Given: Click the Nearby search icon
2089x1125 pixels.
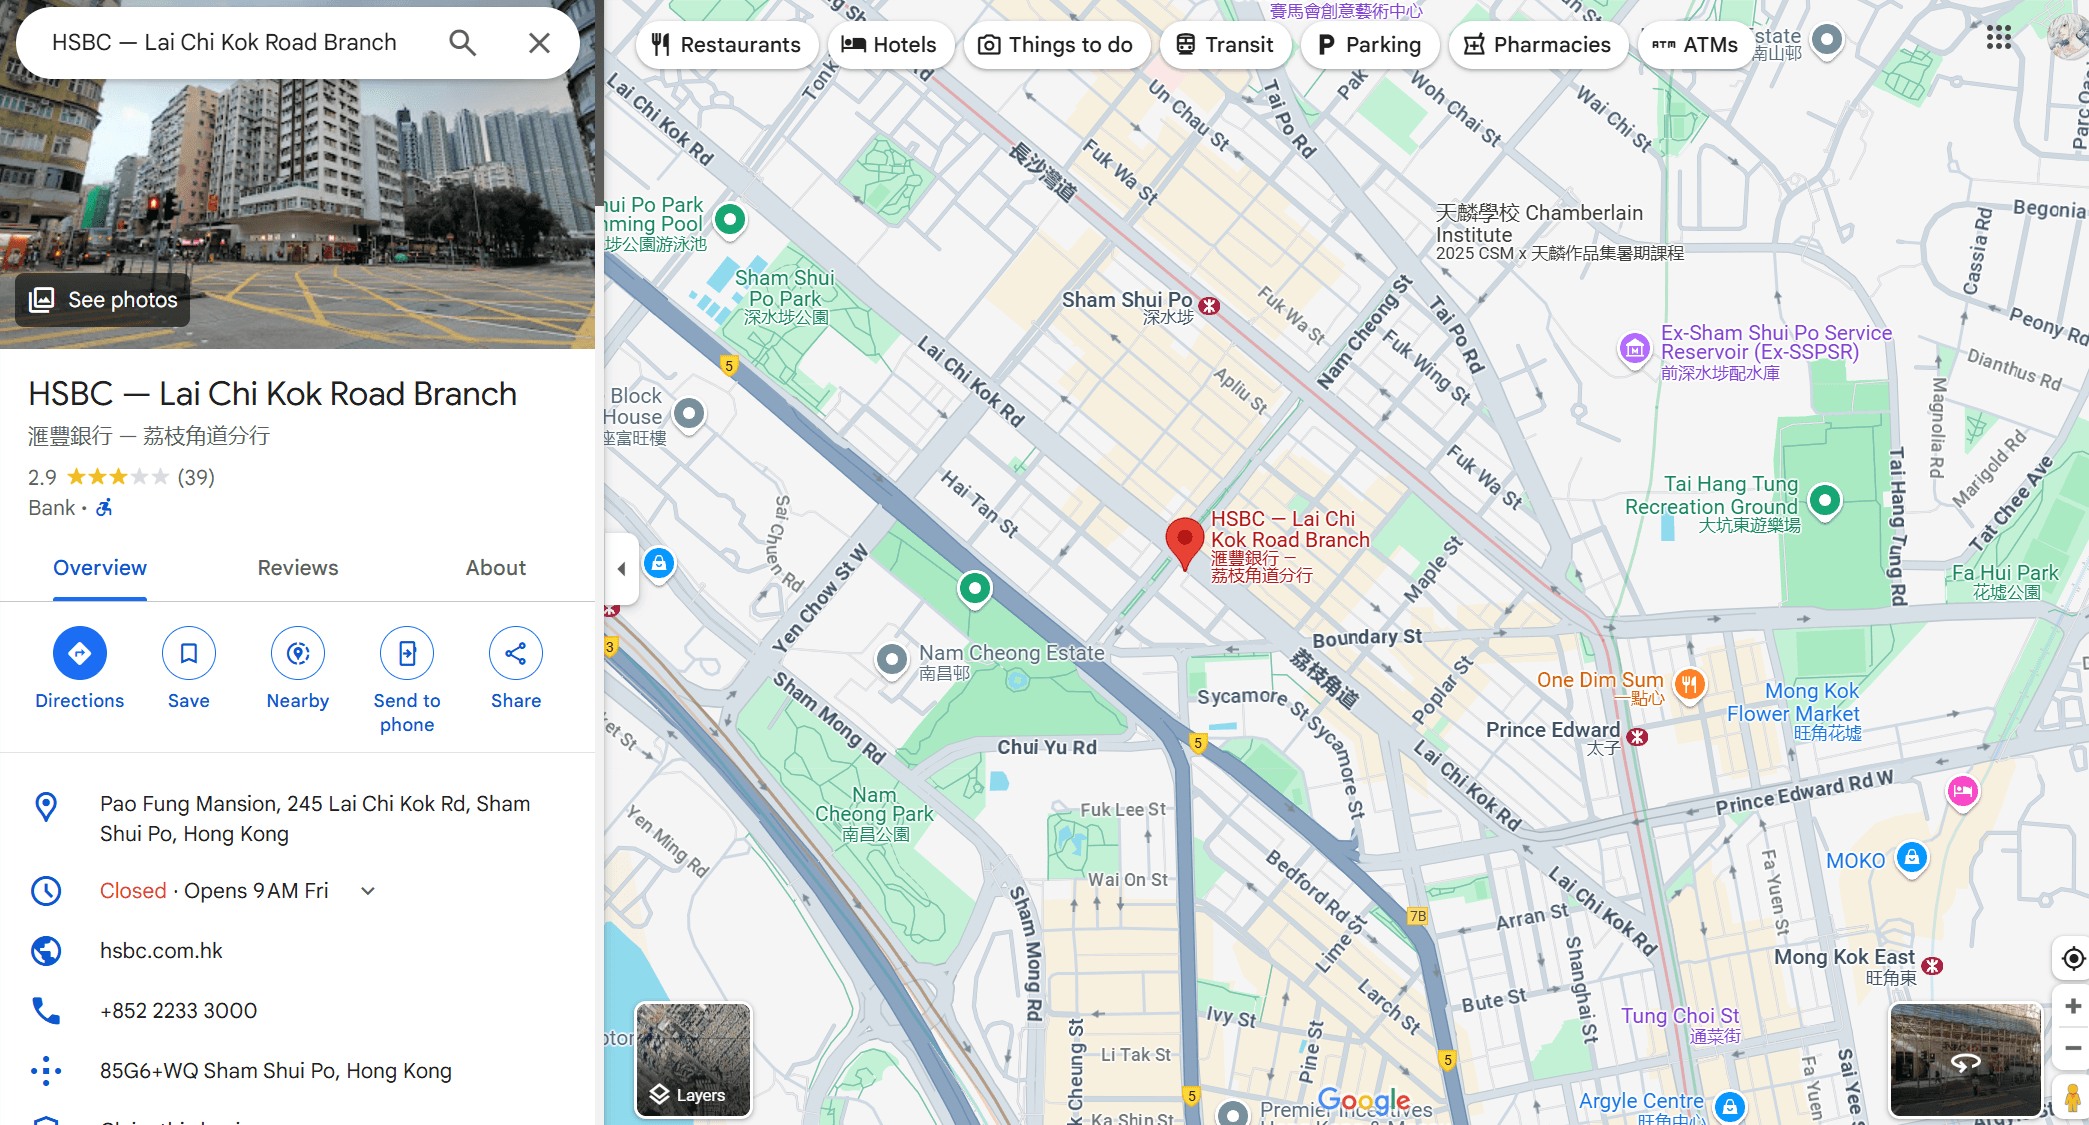Looking at the screenshot, I should point(298,653).
